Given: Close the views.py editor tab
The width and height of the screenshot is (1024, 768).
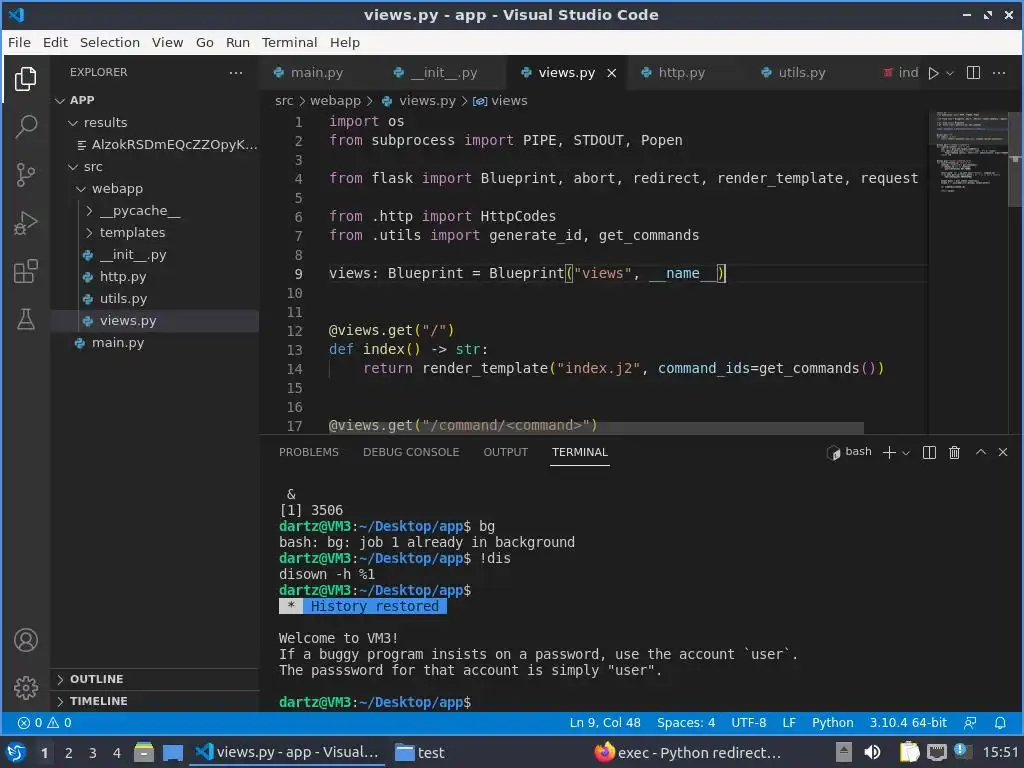Looking at the screenshot, I should tap(611, 73).
